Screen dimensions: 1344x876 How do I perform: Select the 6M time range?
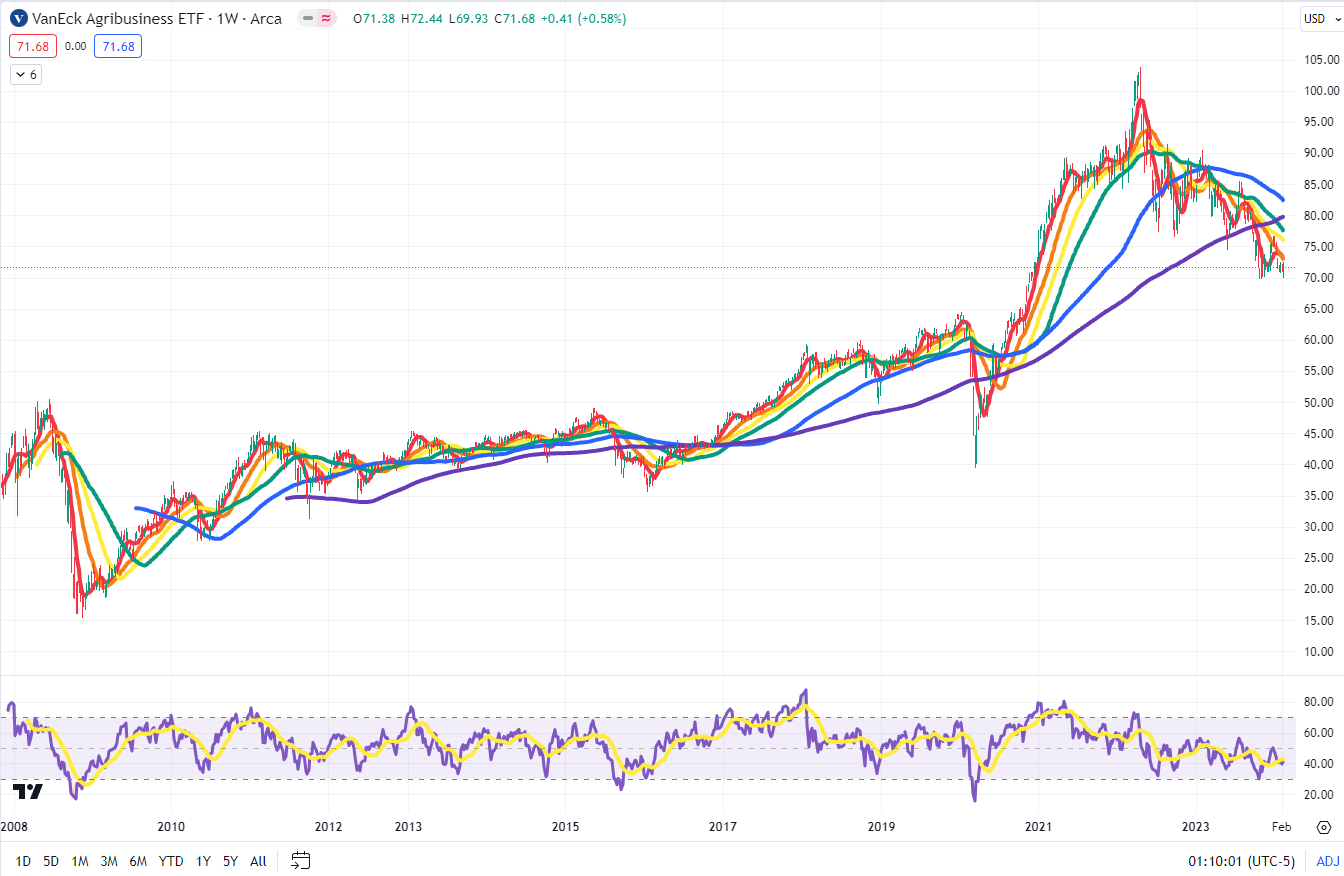[x=138, y=861]
